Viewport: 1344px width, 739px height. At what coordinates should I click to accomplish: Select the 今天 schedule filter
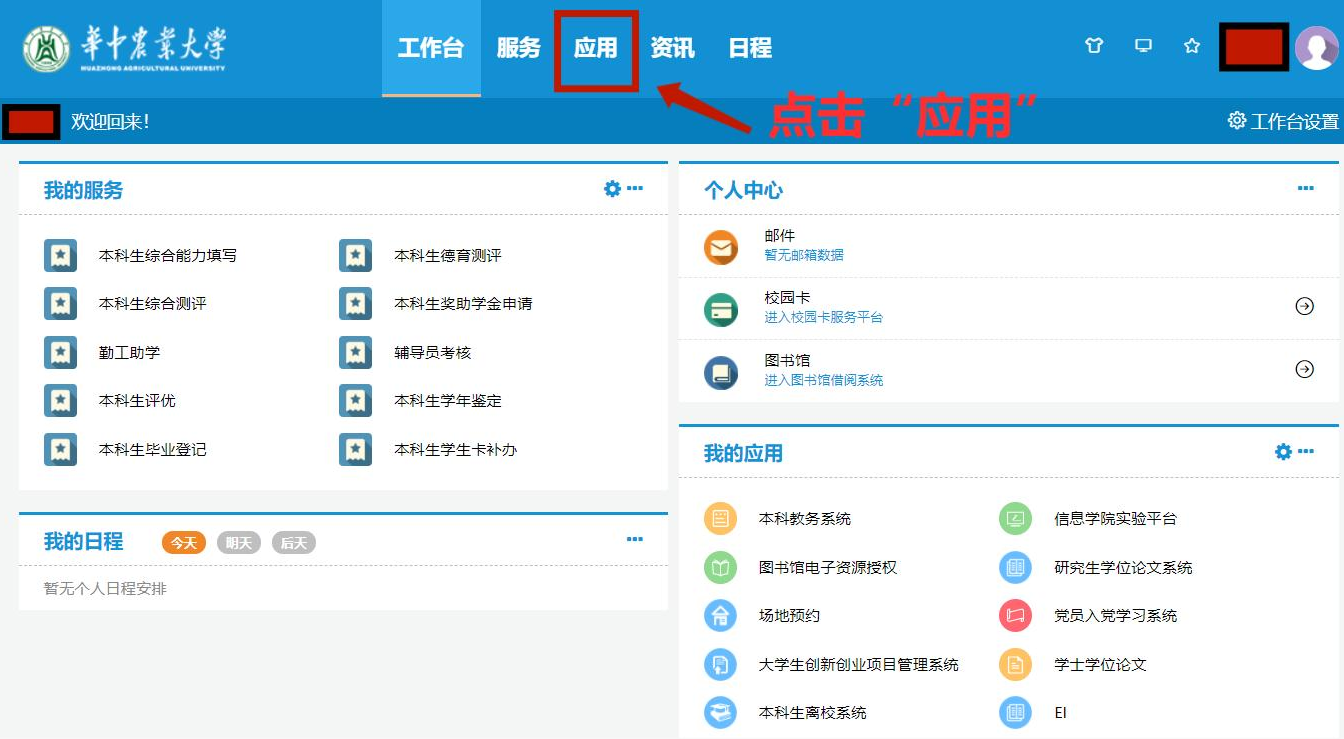(x=184, y=543)
